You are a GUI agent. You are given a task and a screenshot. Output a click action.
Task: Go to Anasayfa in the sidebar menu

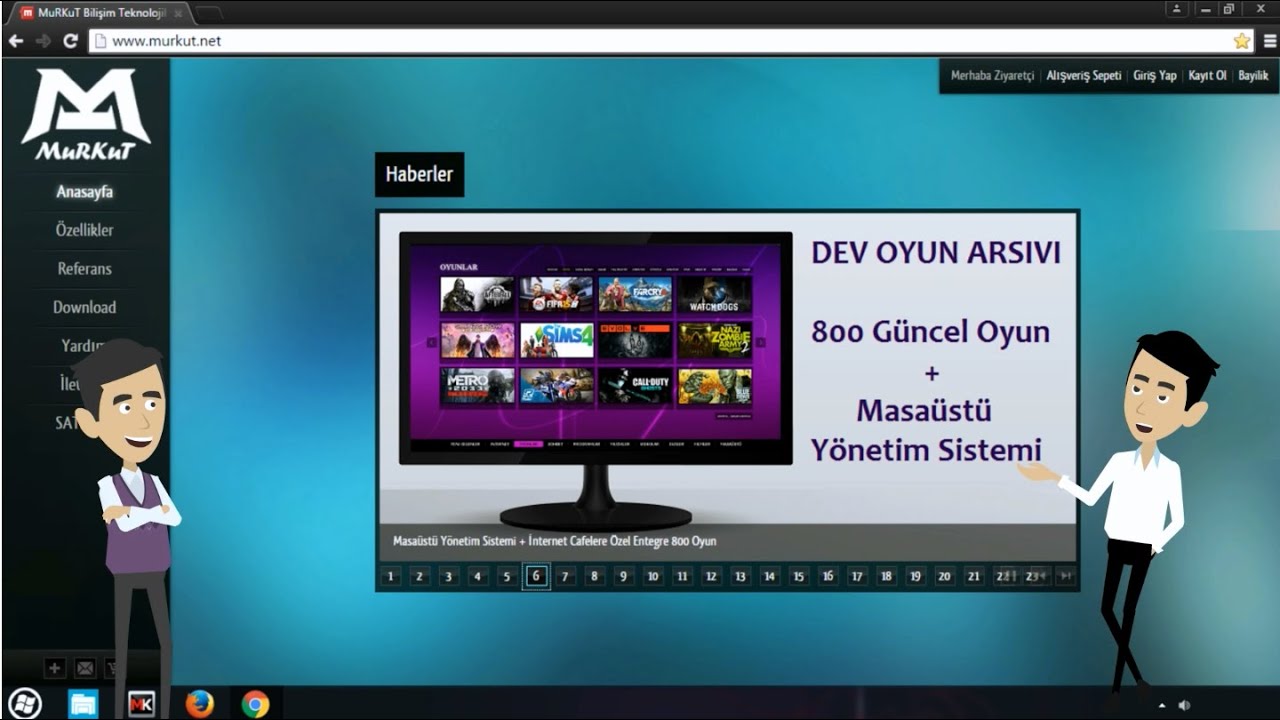[85, 192]
